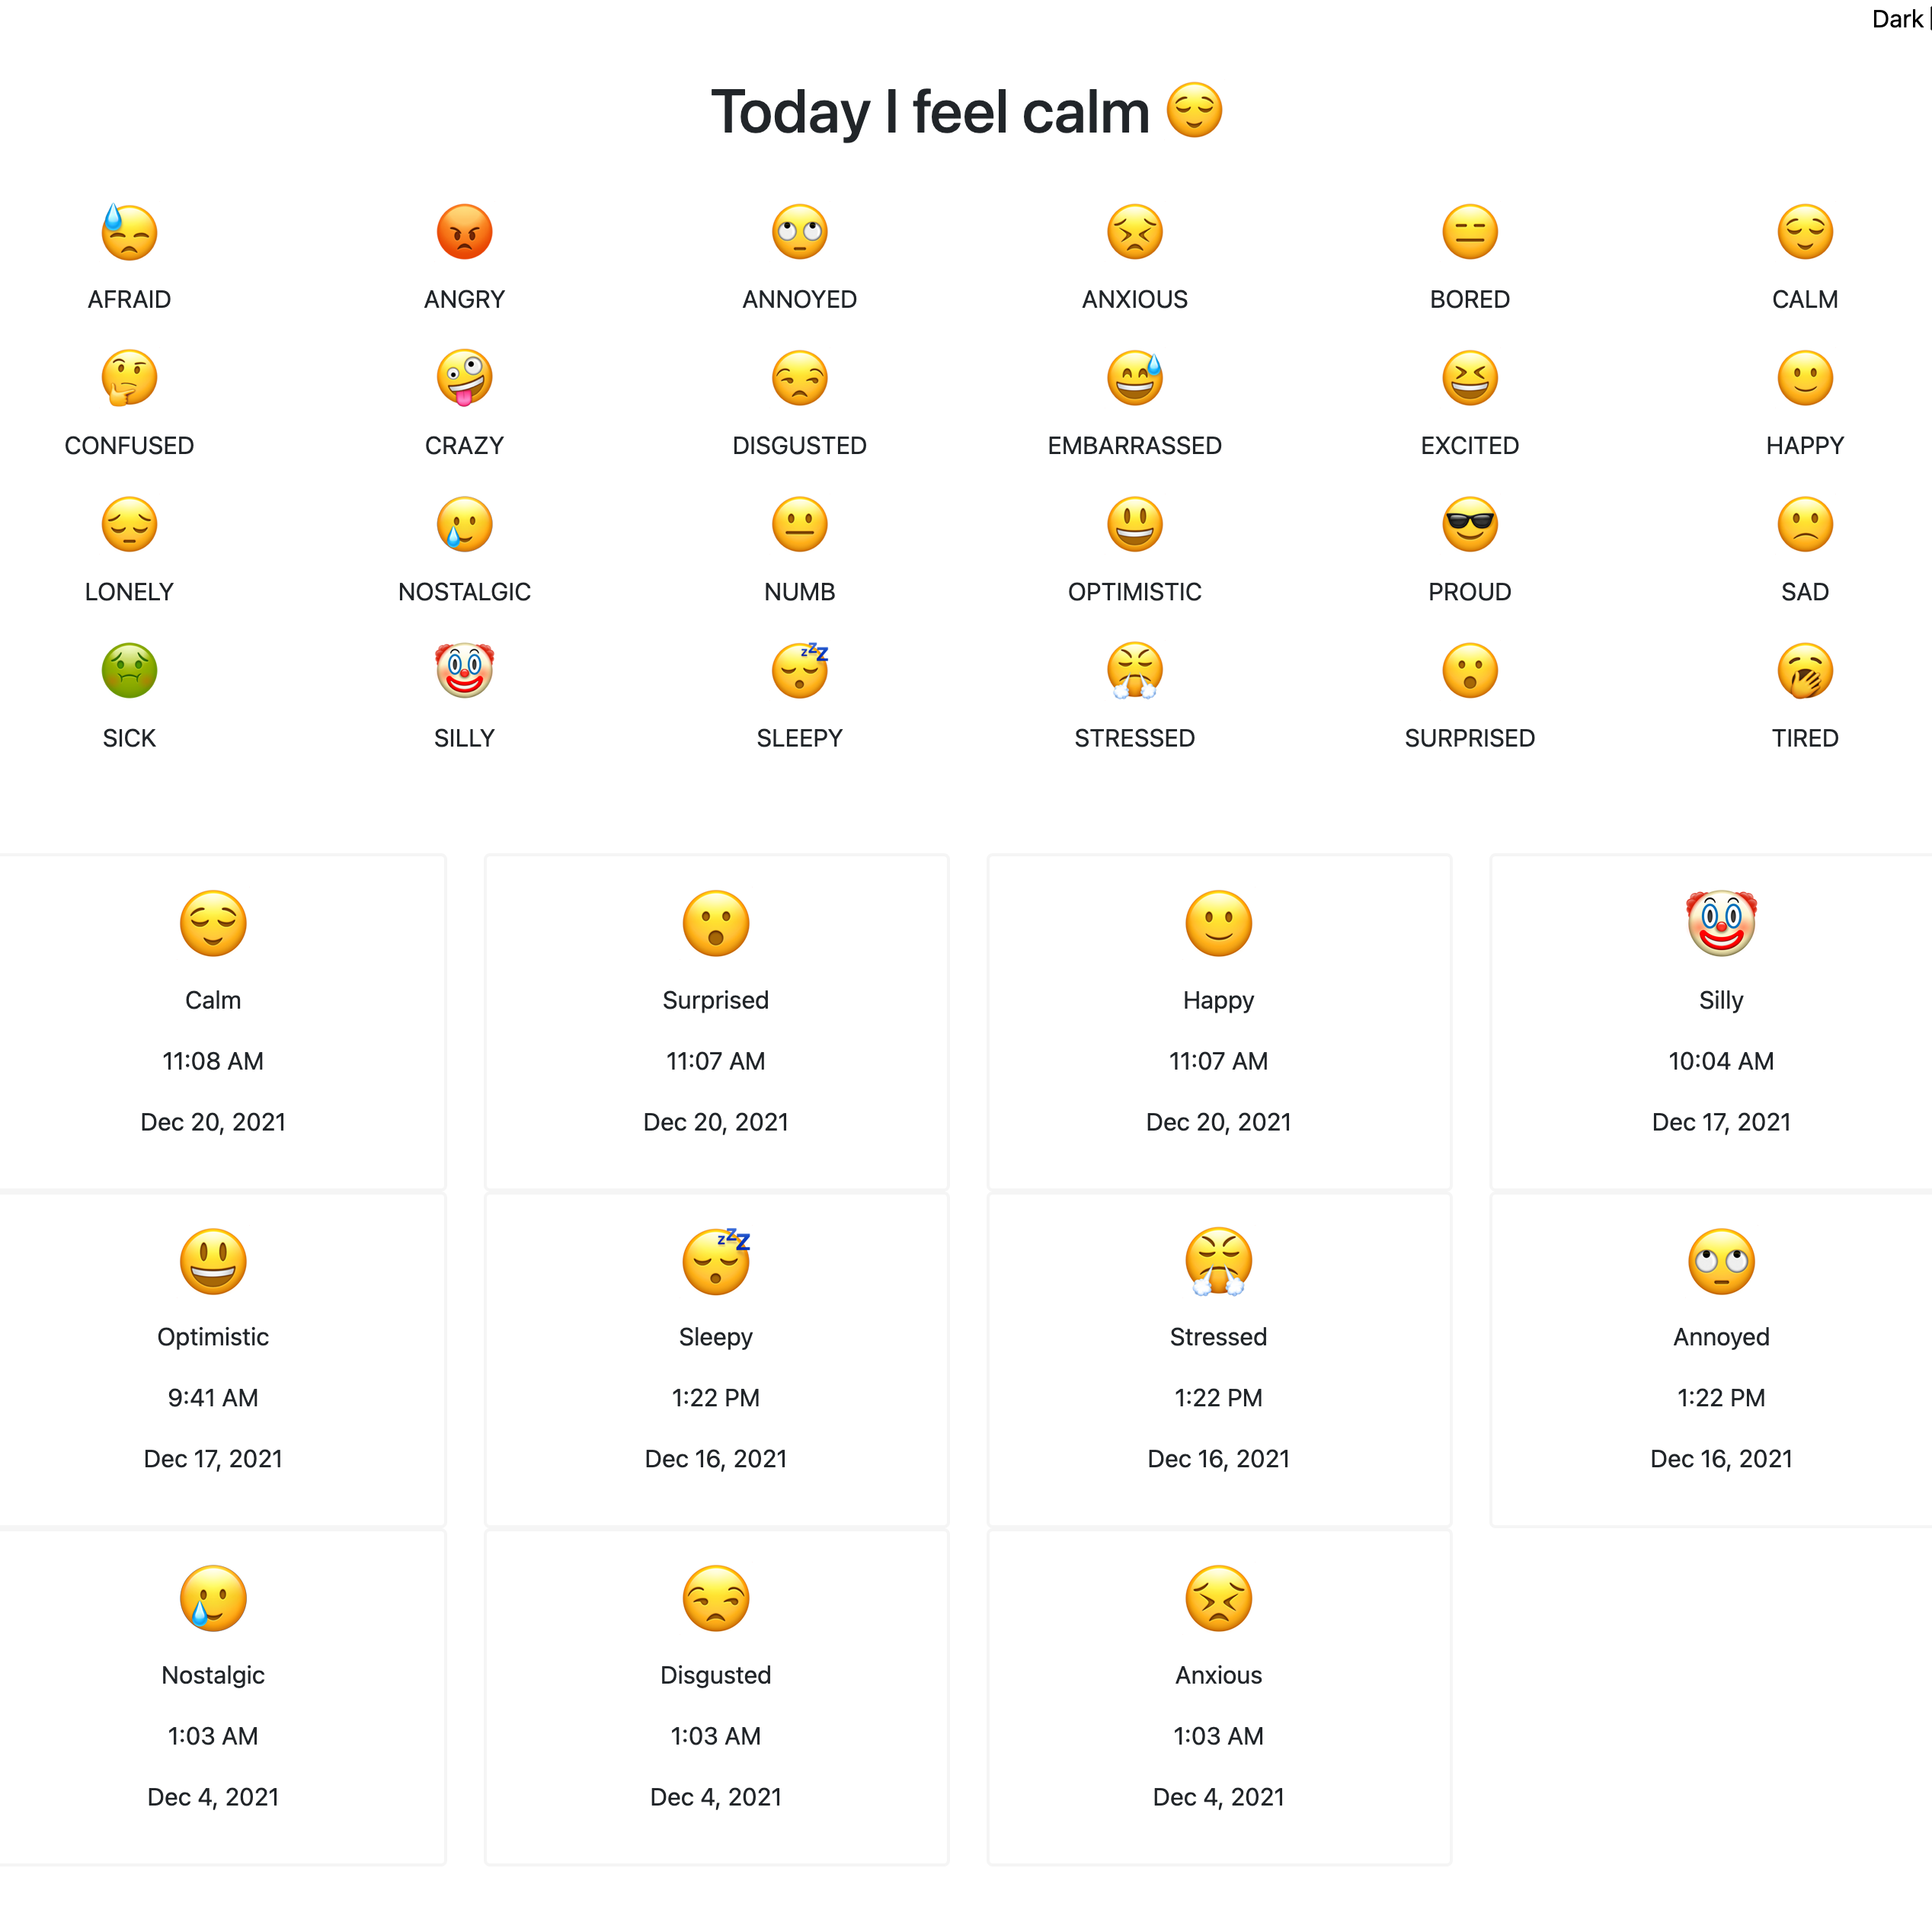
Task: Open the Calm entry card from 11:08 AM
Action: point(221,1022)
